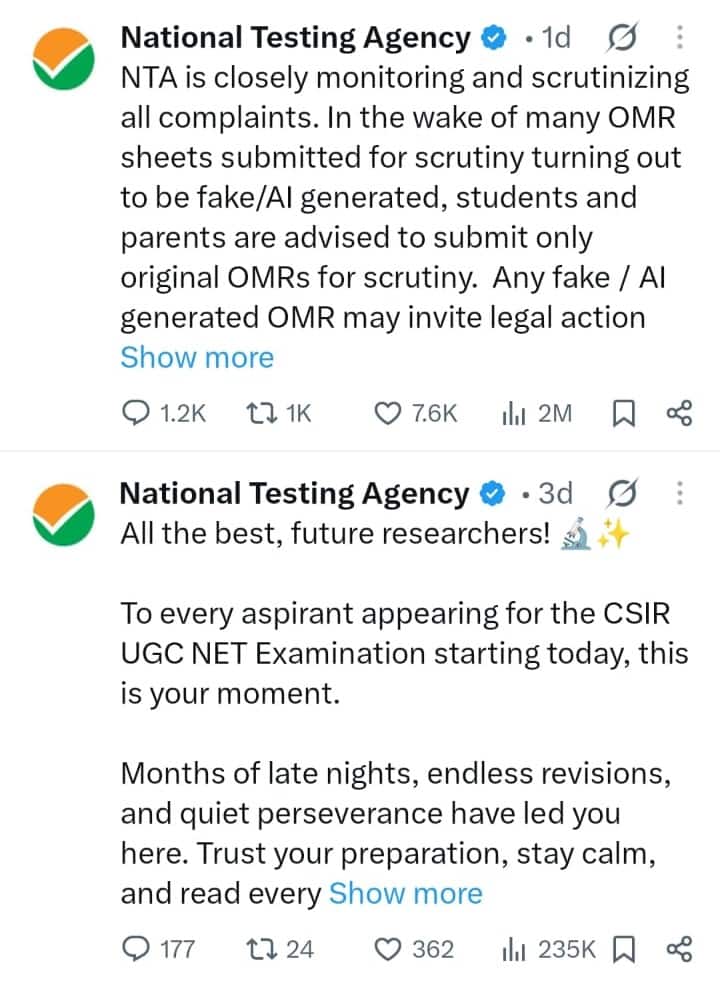Expand Show more after 'and read every'

tap(406, 893)
